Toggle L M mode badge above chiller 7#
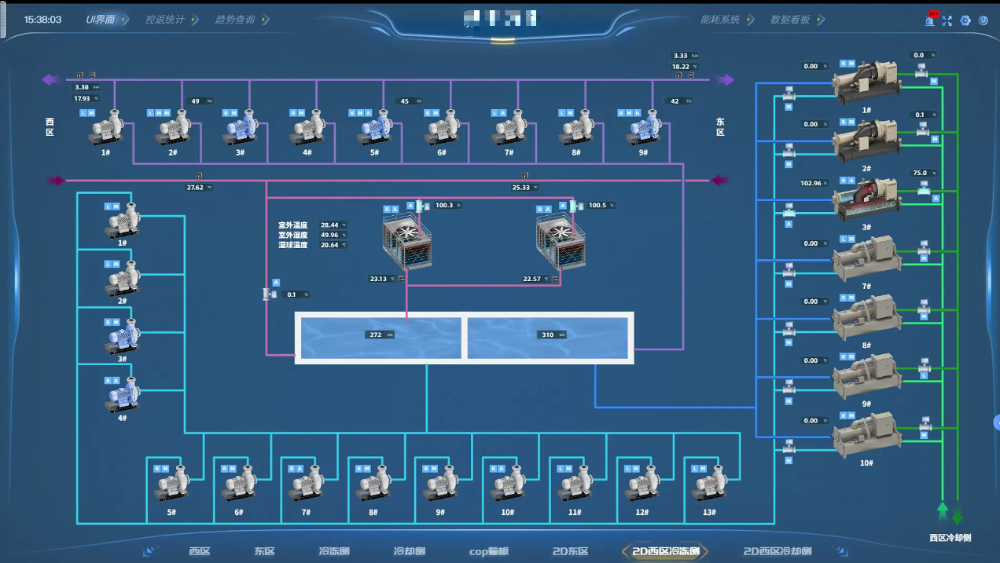The image size is (1000, 563). click(x=848, y=239)
